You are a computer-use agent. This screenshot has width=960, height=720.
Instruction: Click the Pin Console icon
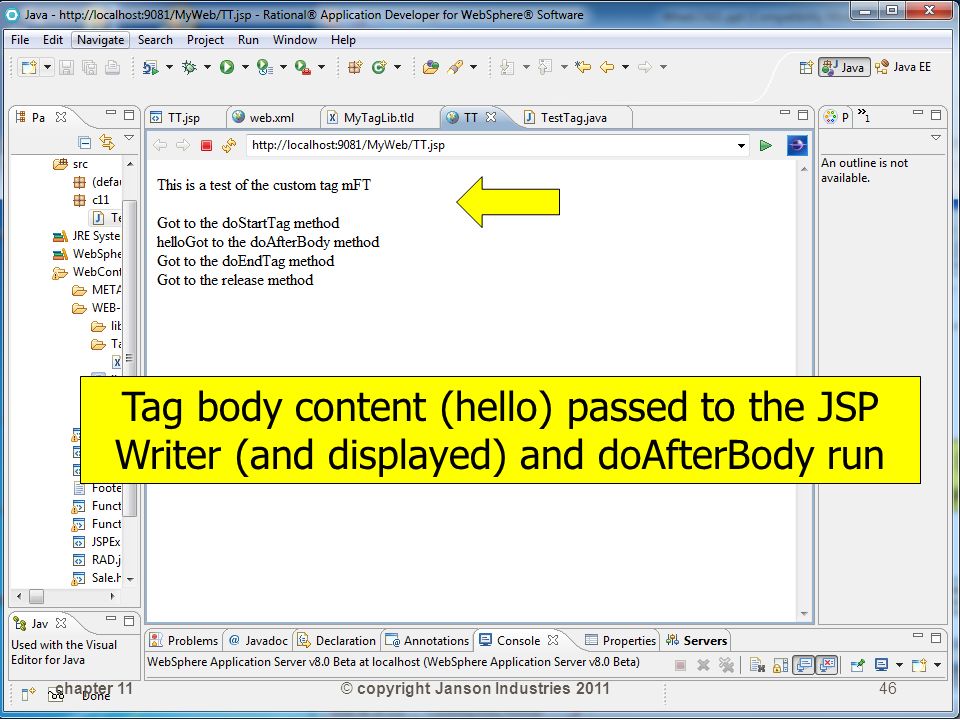857,665
